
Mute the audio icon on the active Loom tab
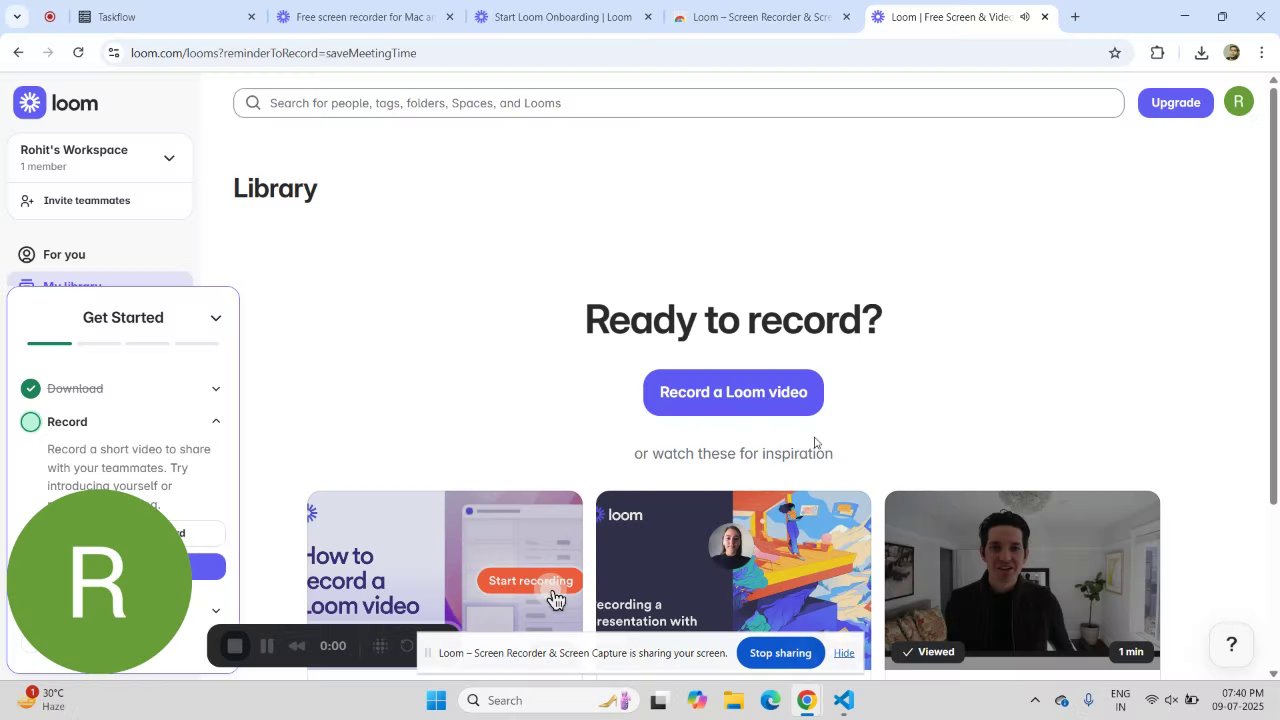(x=1025, y=17)
